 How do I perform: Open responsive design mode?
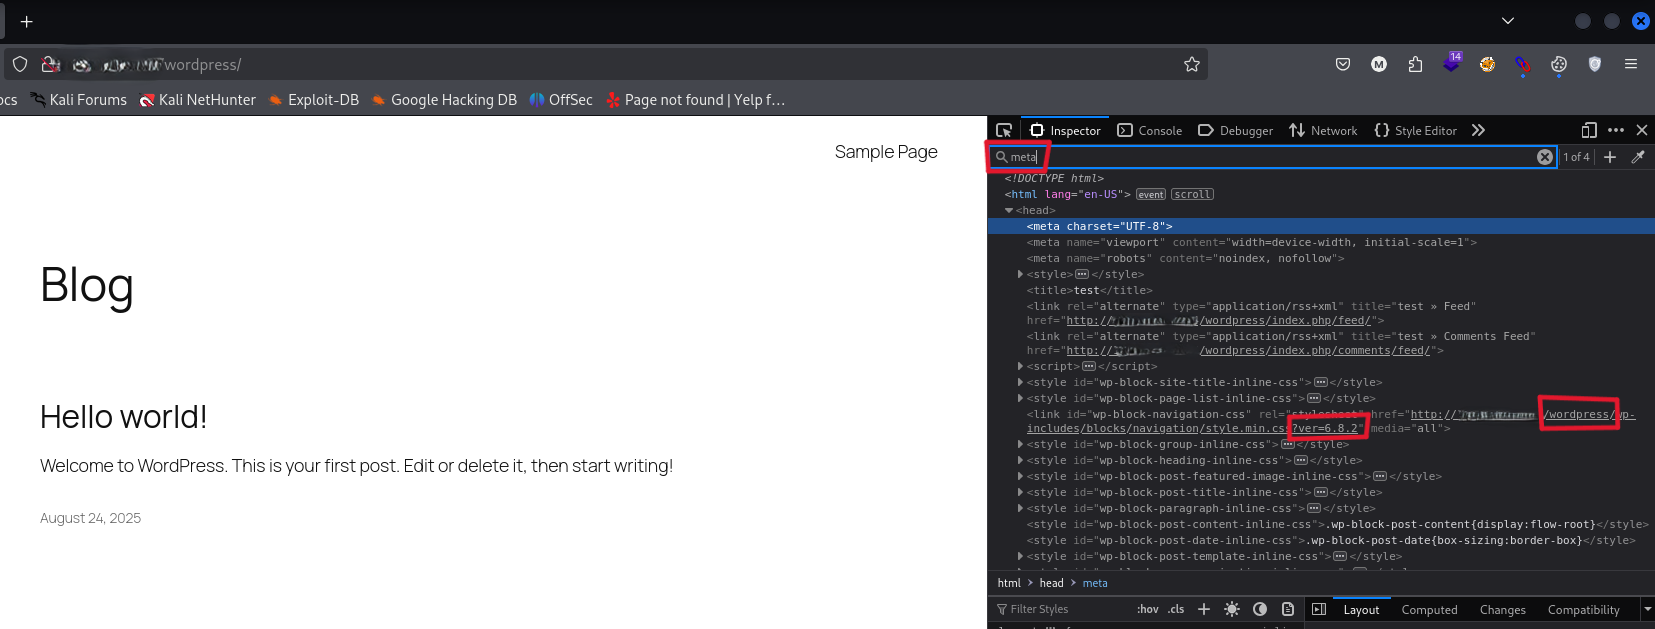click(x=1589, y=130)
